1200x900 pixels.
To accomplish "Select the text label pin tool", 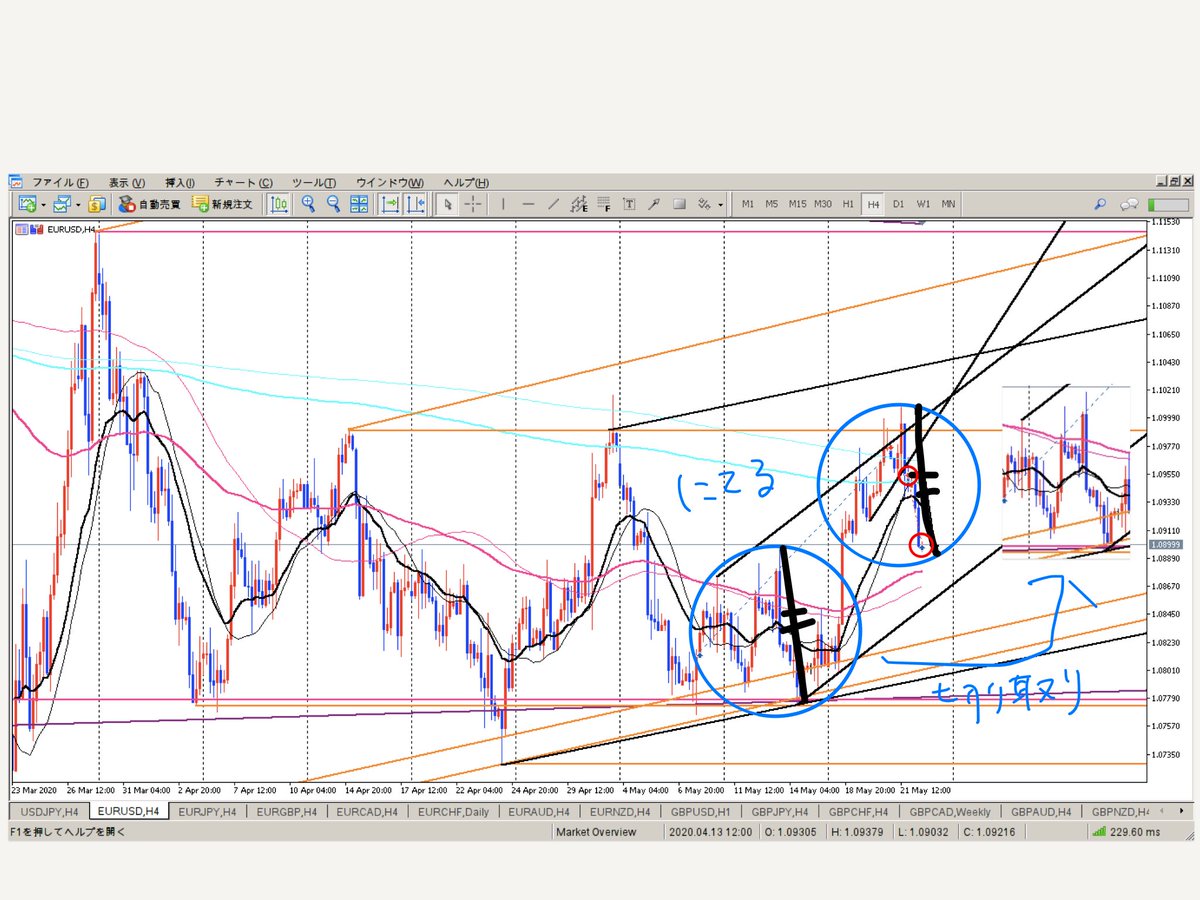I will point(654,204).
